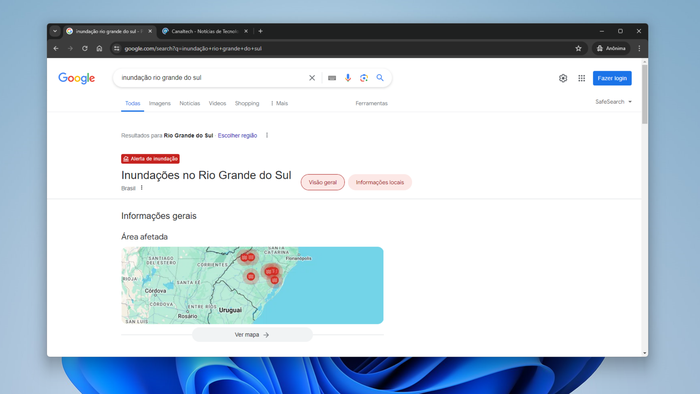
Task: Open the Google apps grid
Action: pos(581,78)
